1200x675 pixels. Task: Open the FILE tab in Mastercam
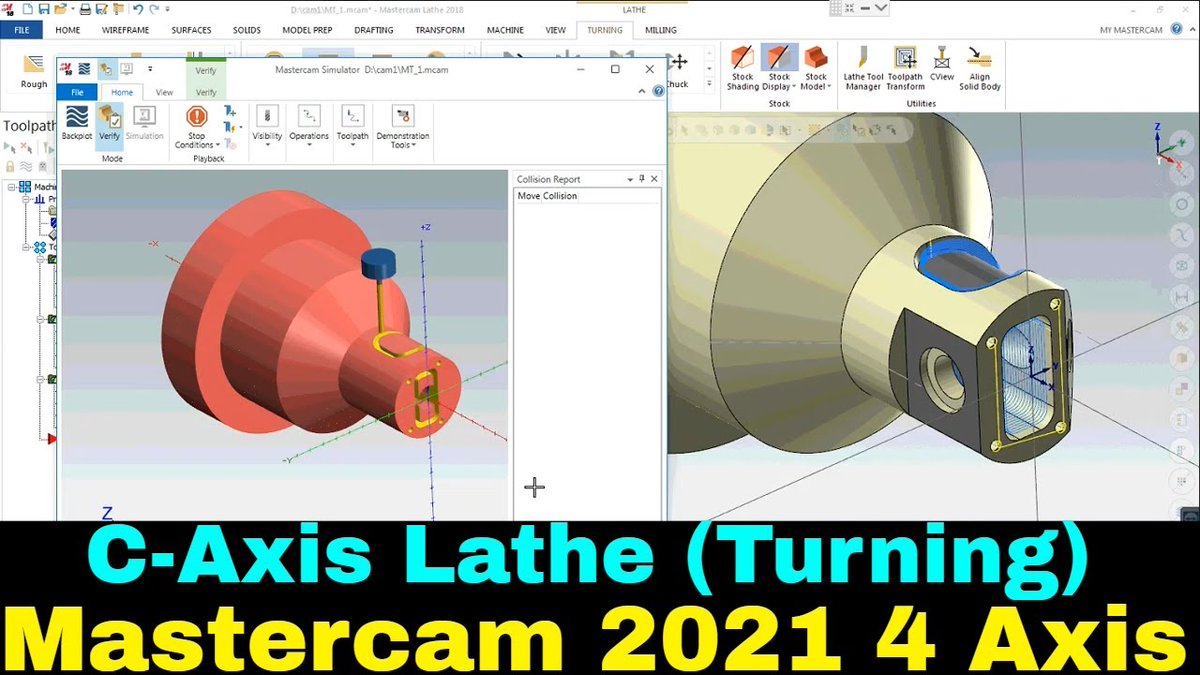tap(21, 30)
